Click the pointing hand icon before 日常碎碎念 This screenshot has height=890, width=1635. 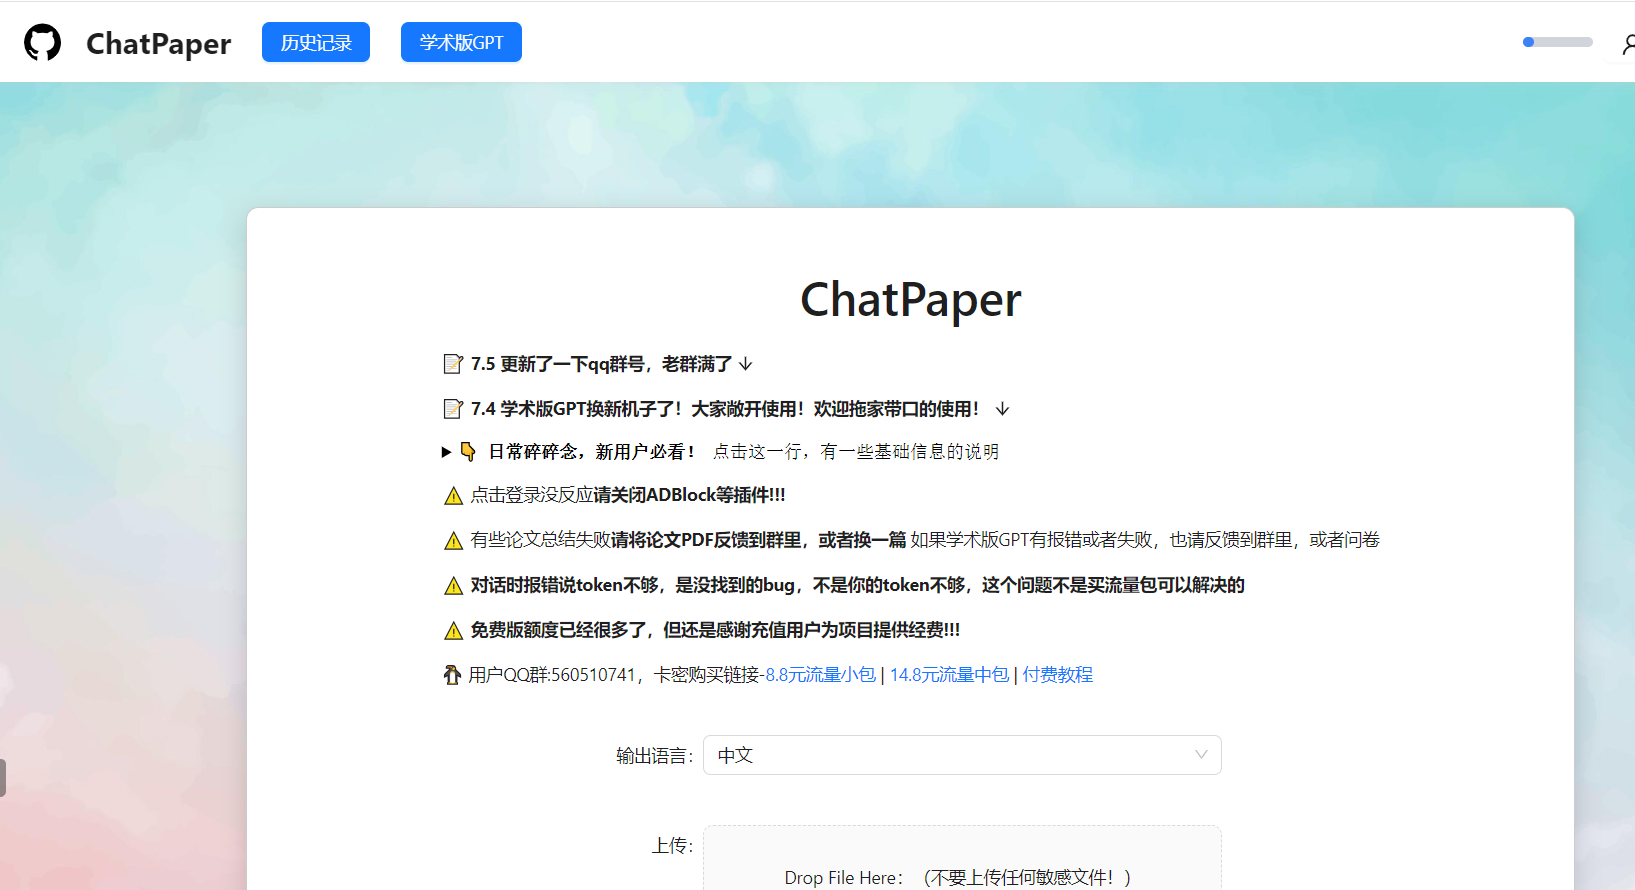[x=468, y=452]
